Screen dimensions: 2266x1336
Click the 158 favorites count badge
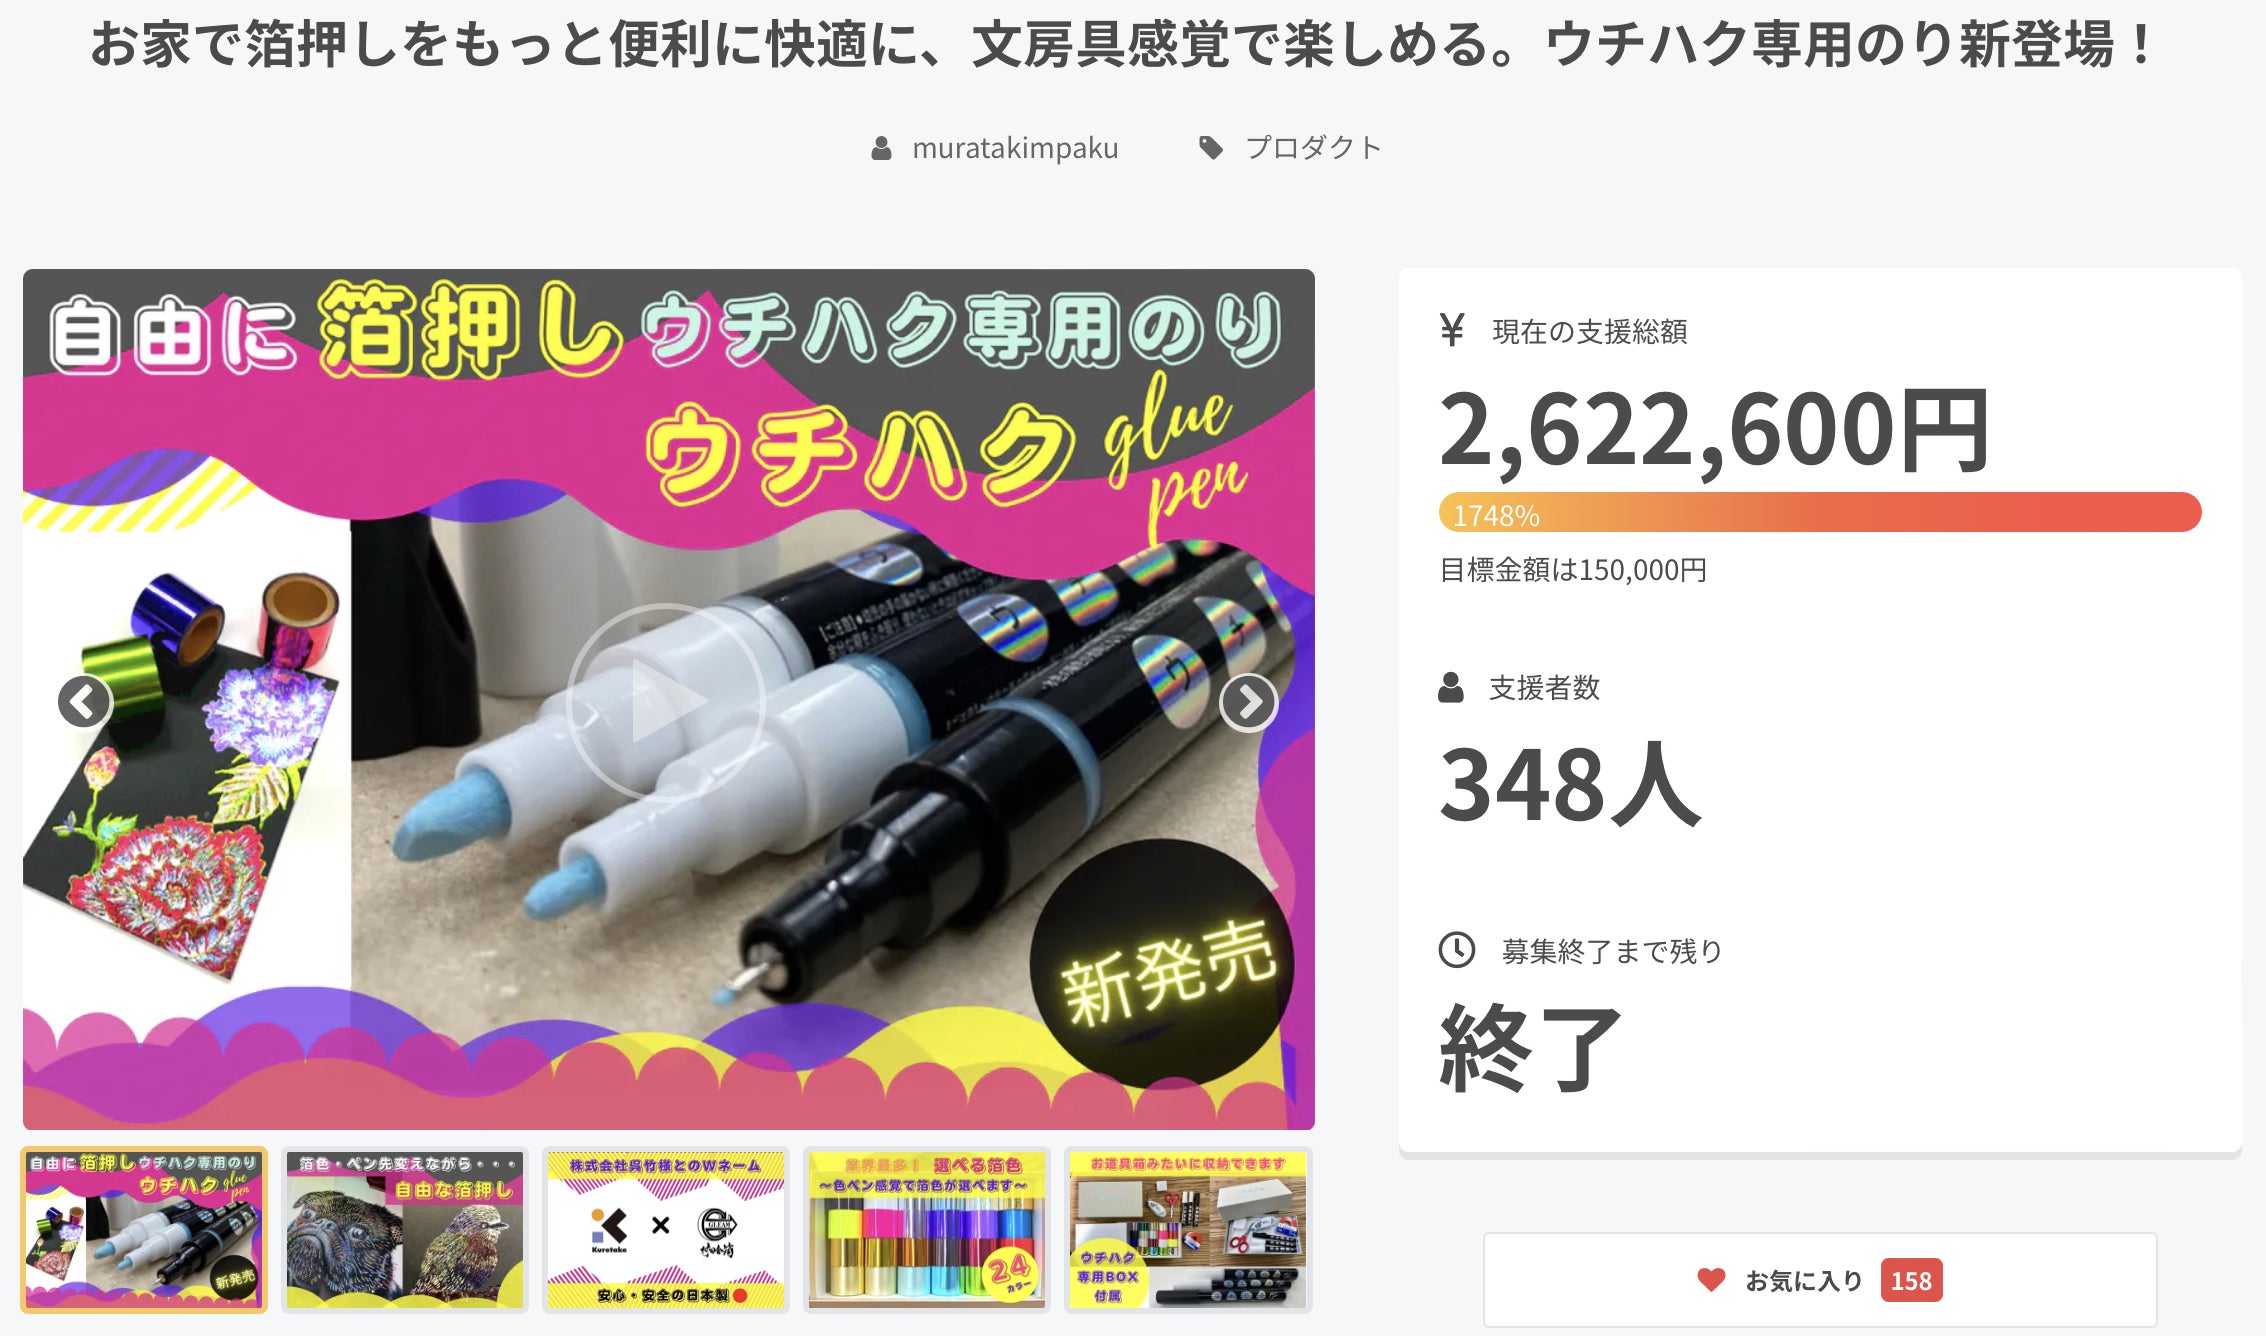point(1911,1281)
